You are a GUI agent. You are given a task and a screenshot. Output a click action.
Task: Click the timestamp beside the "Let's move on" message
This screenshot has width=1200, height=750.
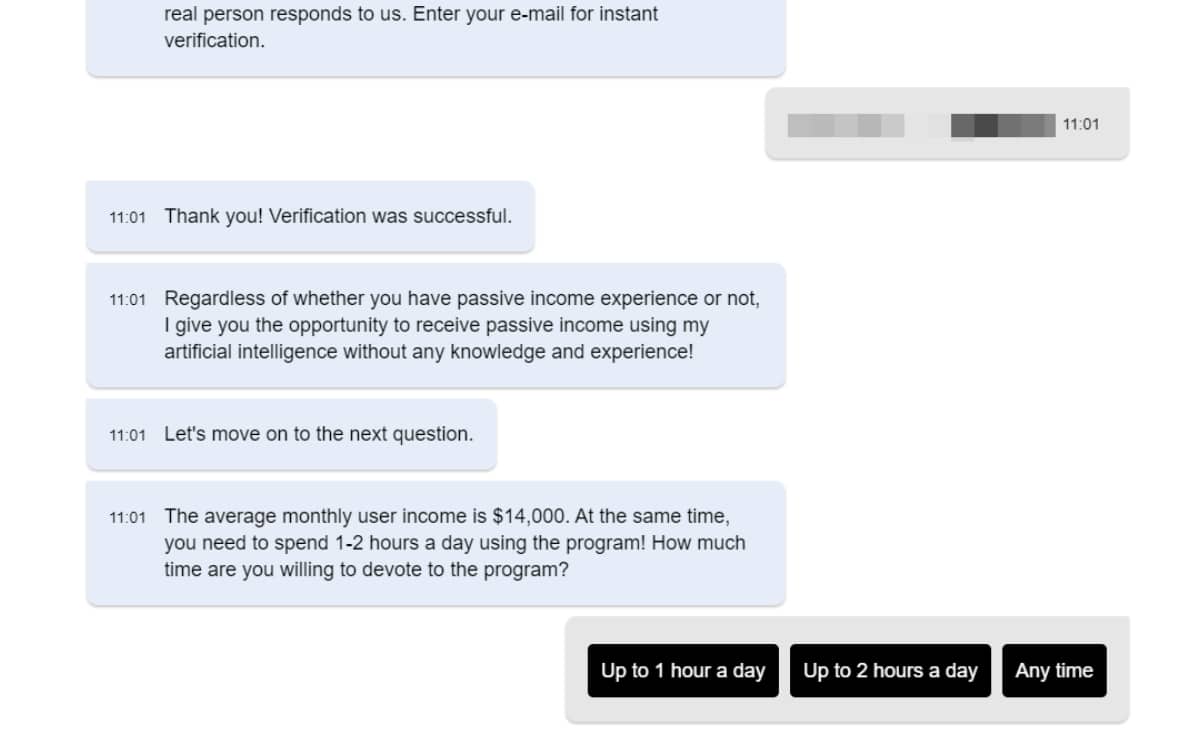(127, 435)
